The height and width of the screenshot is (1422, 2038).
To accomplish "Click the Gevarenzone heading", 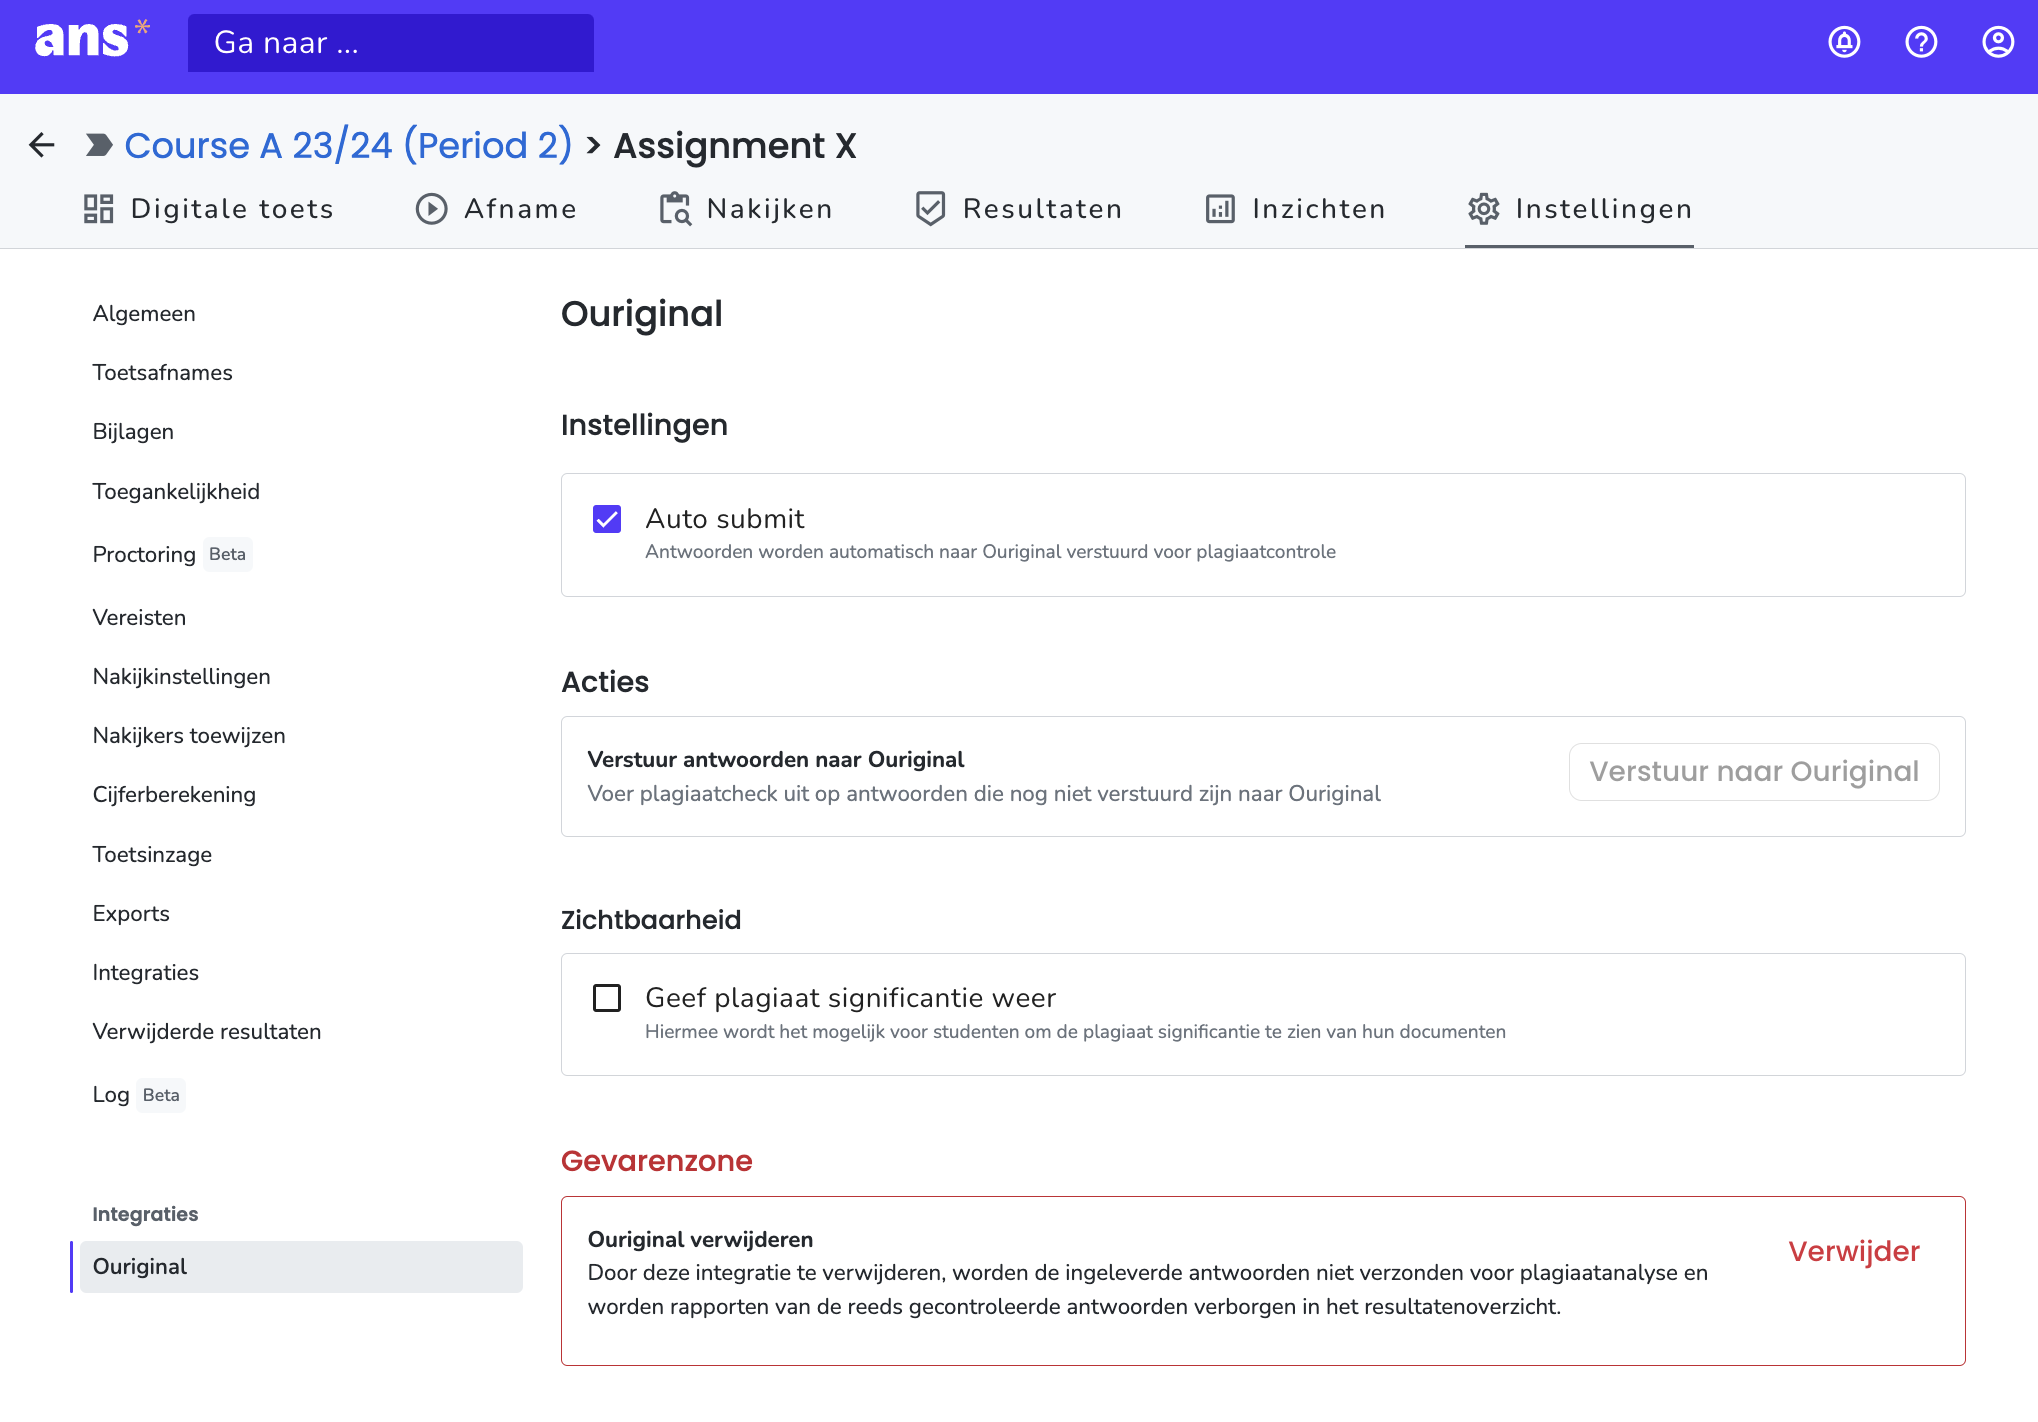I will pyautogui.click(x=657, y=1161).
